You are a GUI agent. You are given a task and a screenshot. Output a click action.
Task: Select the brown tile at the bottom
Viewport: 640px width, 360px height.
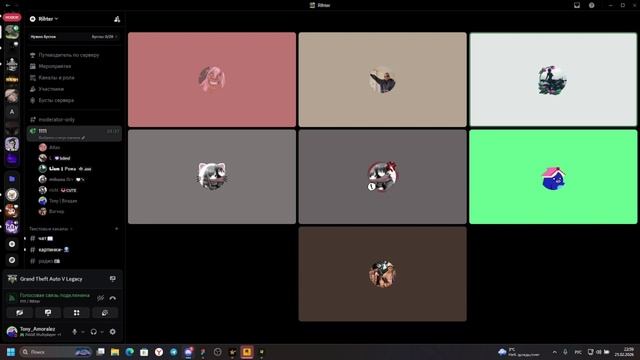click(382, 274)
